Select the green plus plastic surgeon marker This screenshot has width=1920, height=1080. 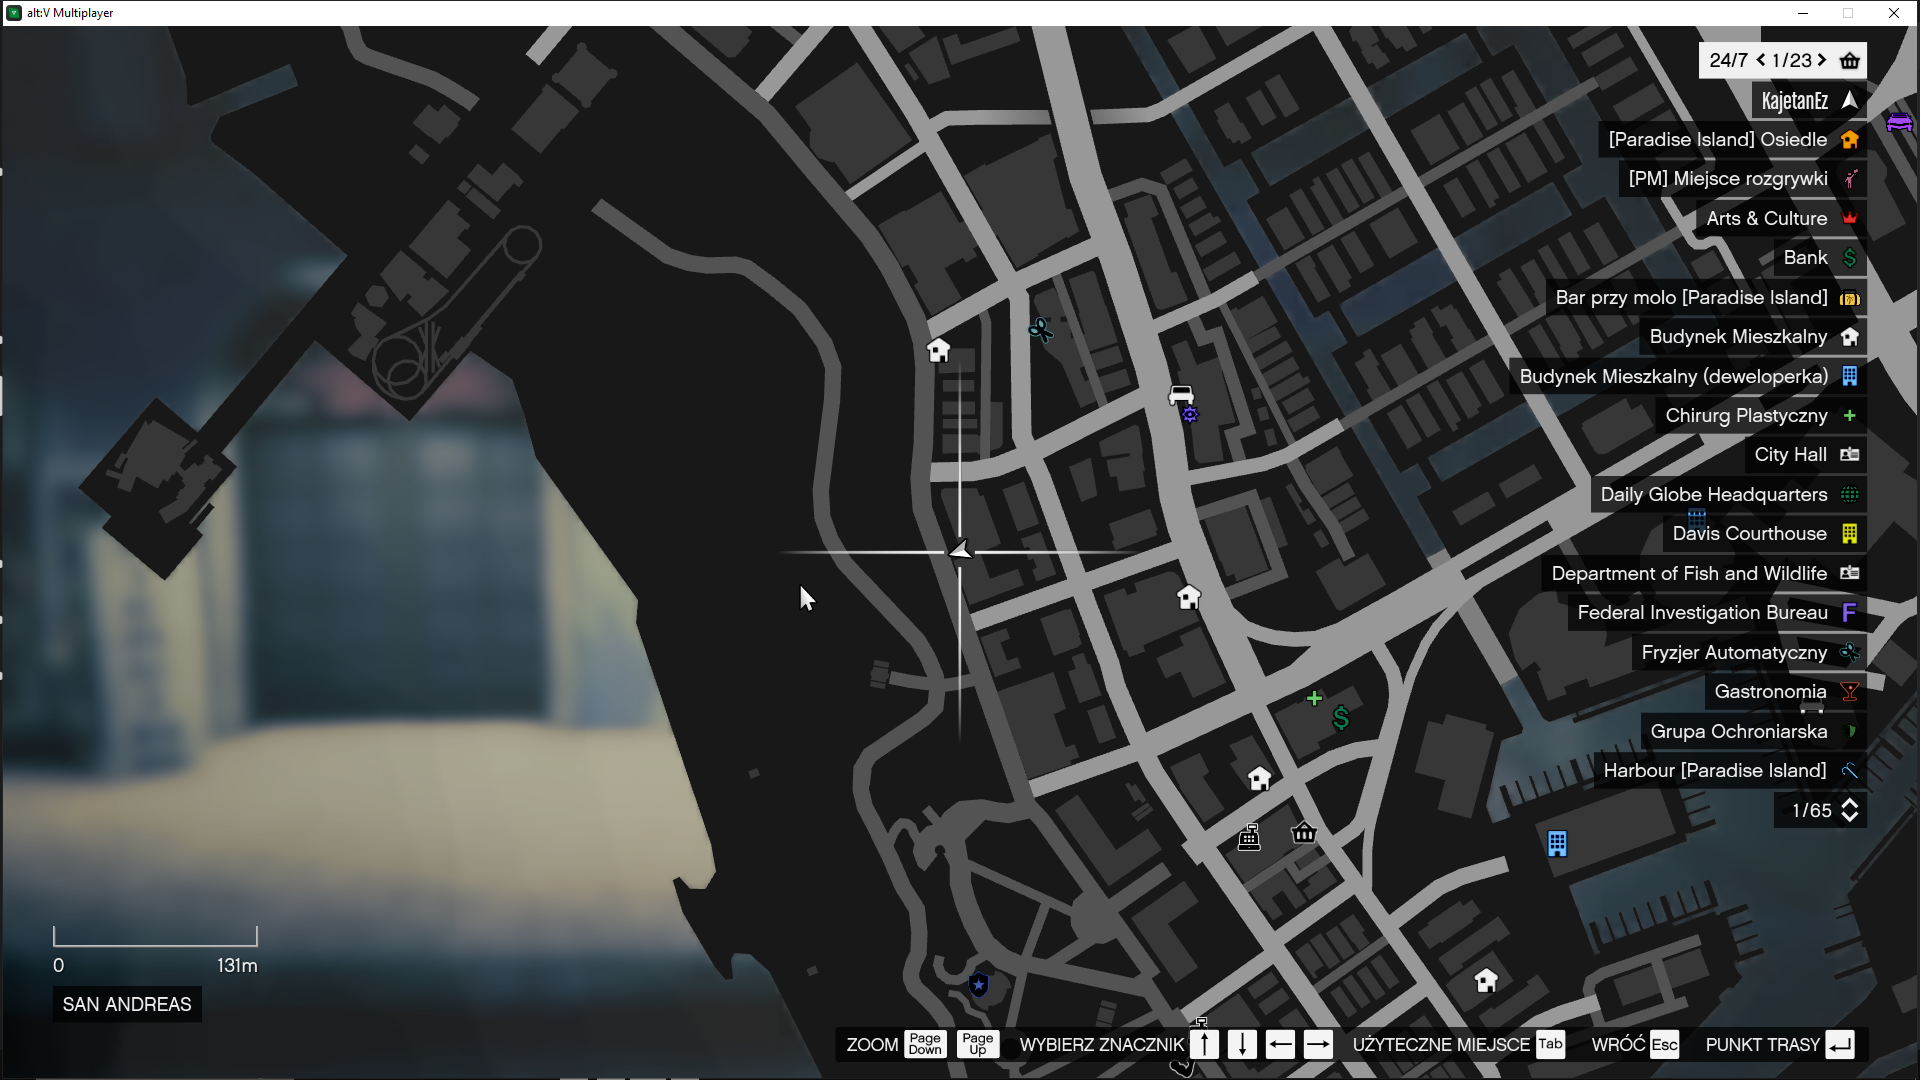click(1314, 698)
